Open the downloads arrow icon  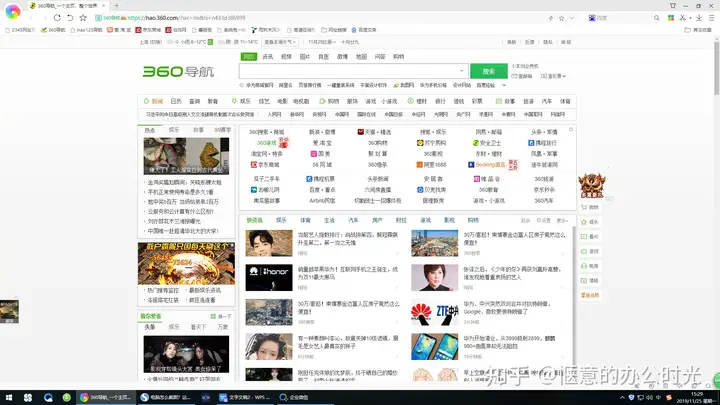pos(699,18)
